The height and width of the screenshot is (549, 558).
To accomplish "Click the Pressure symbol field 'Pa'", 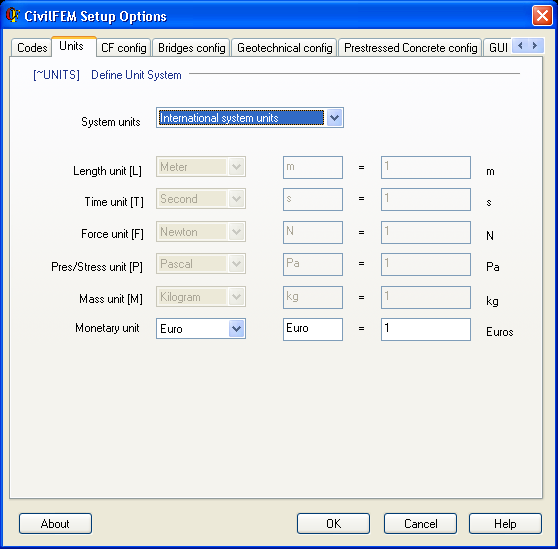I will pos(313,264).
